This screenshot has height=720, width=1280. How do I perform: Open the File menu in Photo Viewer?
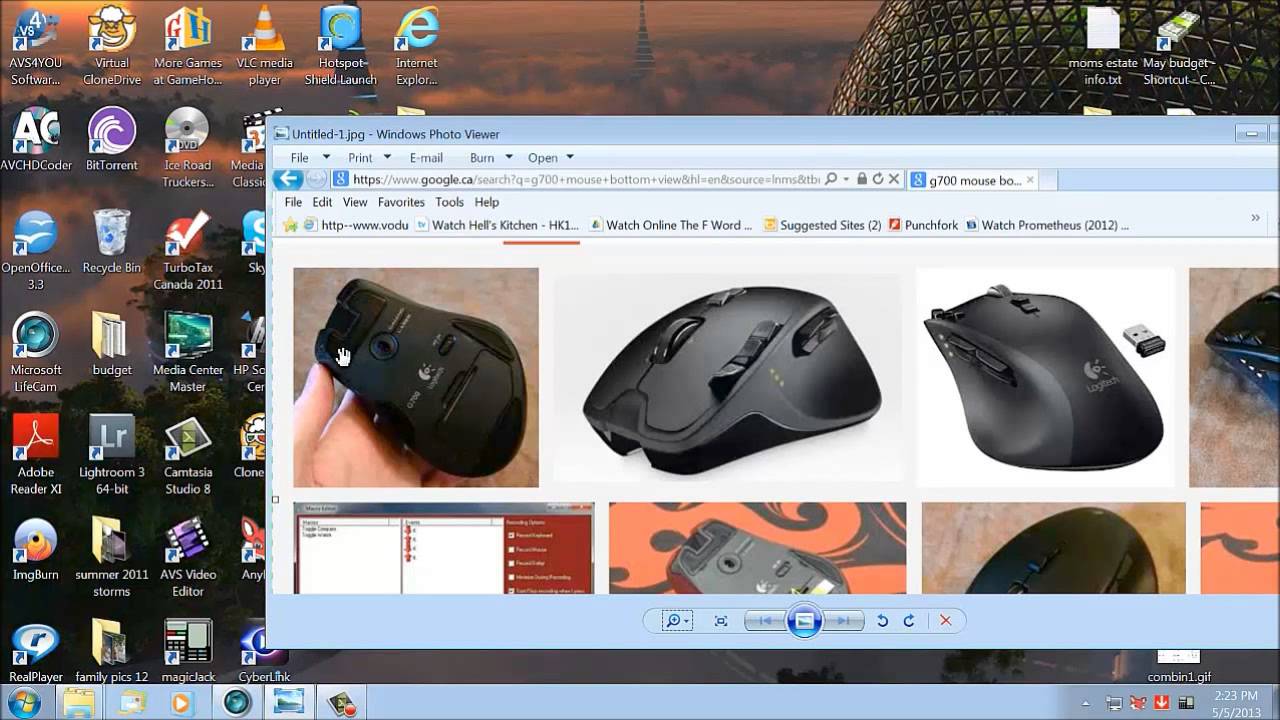click(x=310, y=158)
